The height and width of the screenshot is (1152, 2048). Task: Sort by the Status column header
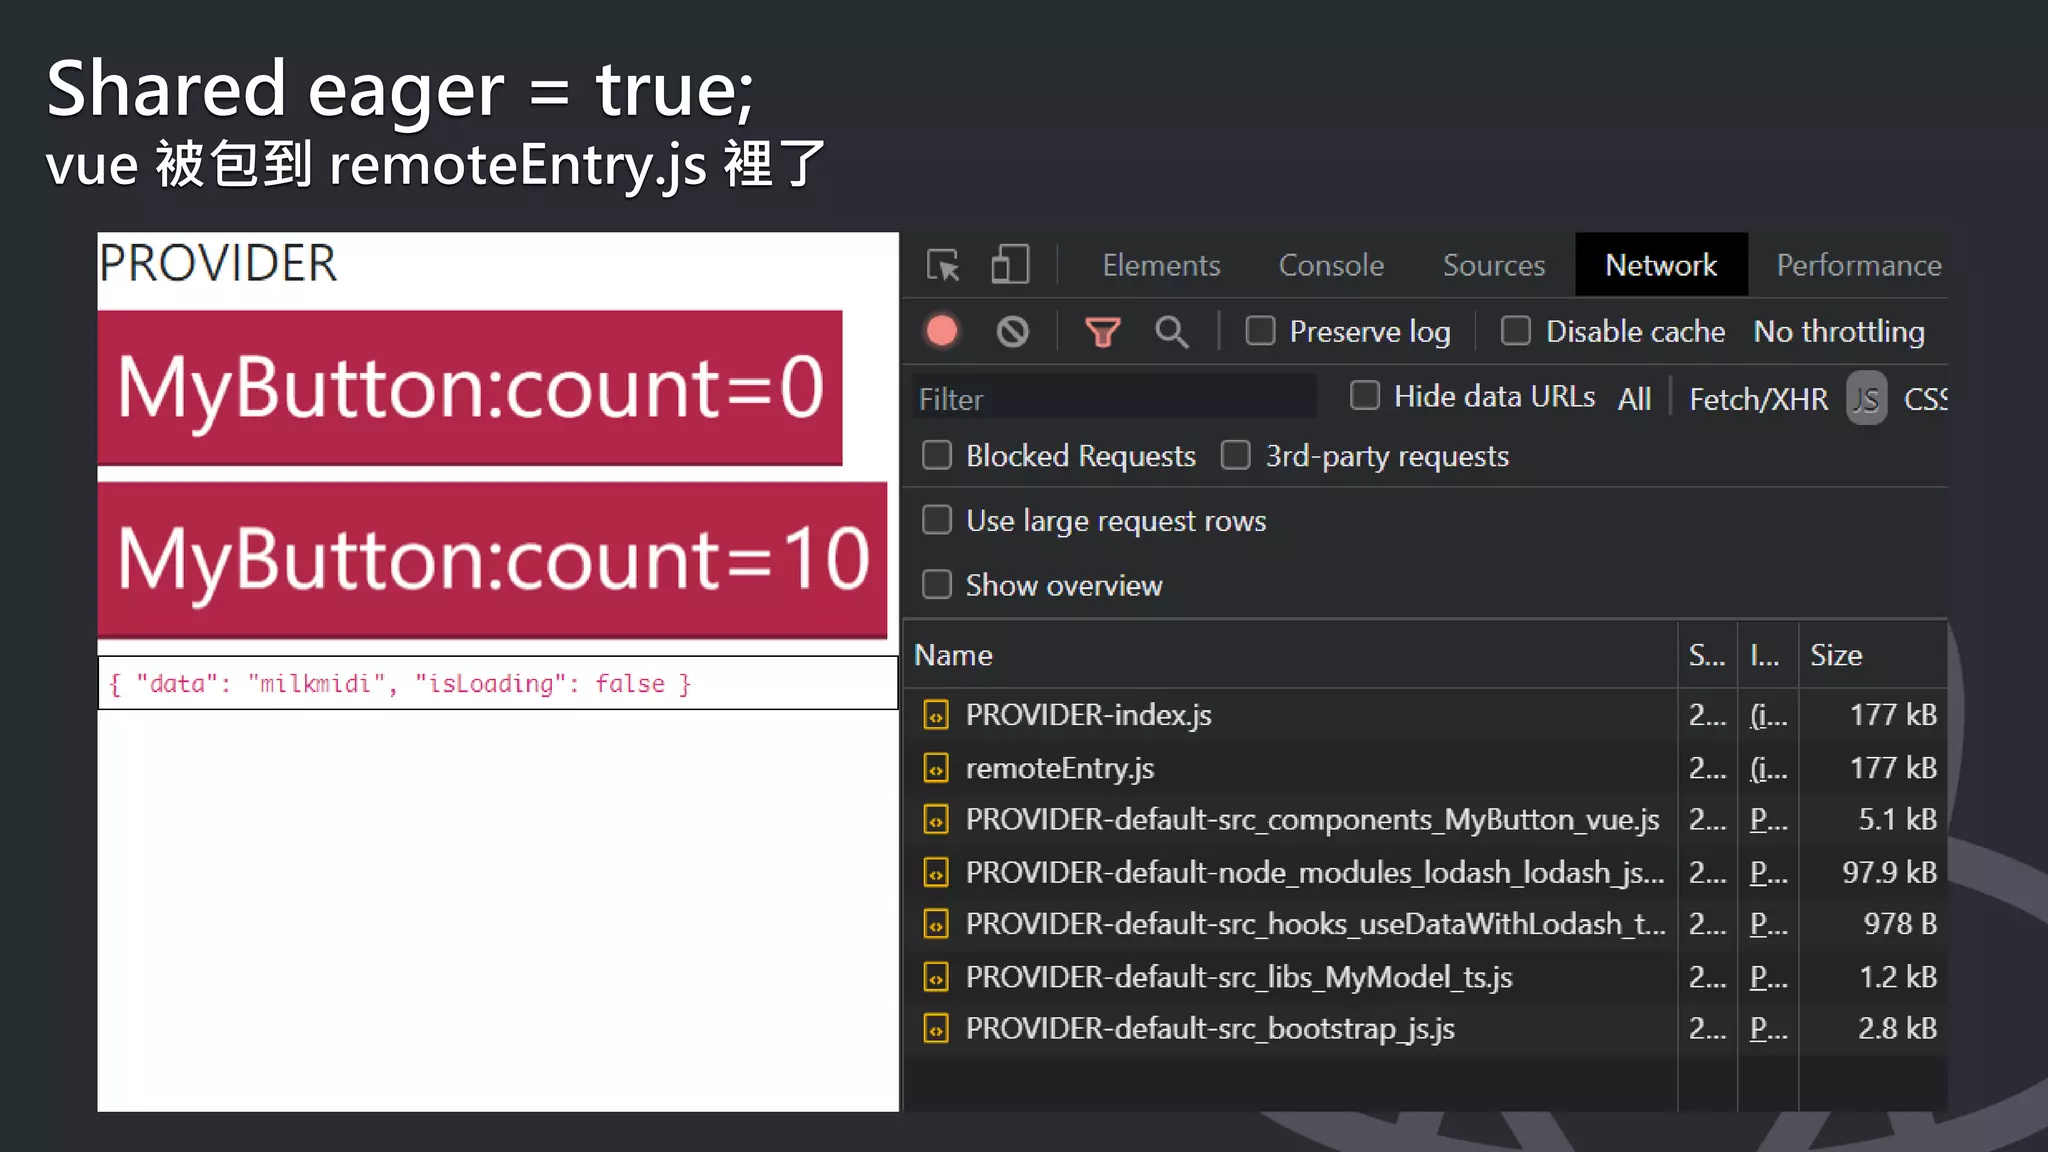coord(1707,655)
